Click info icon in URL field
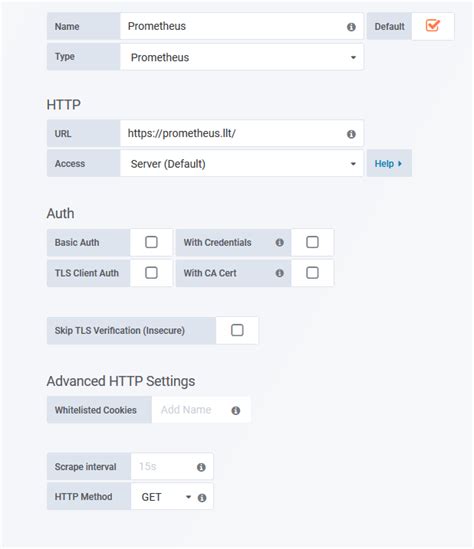Image resolution: width=474 pixels, height=549 pixels. pyautogui.click(x=351, y=134)
